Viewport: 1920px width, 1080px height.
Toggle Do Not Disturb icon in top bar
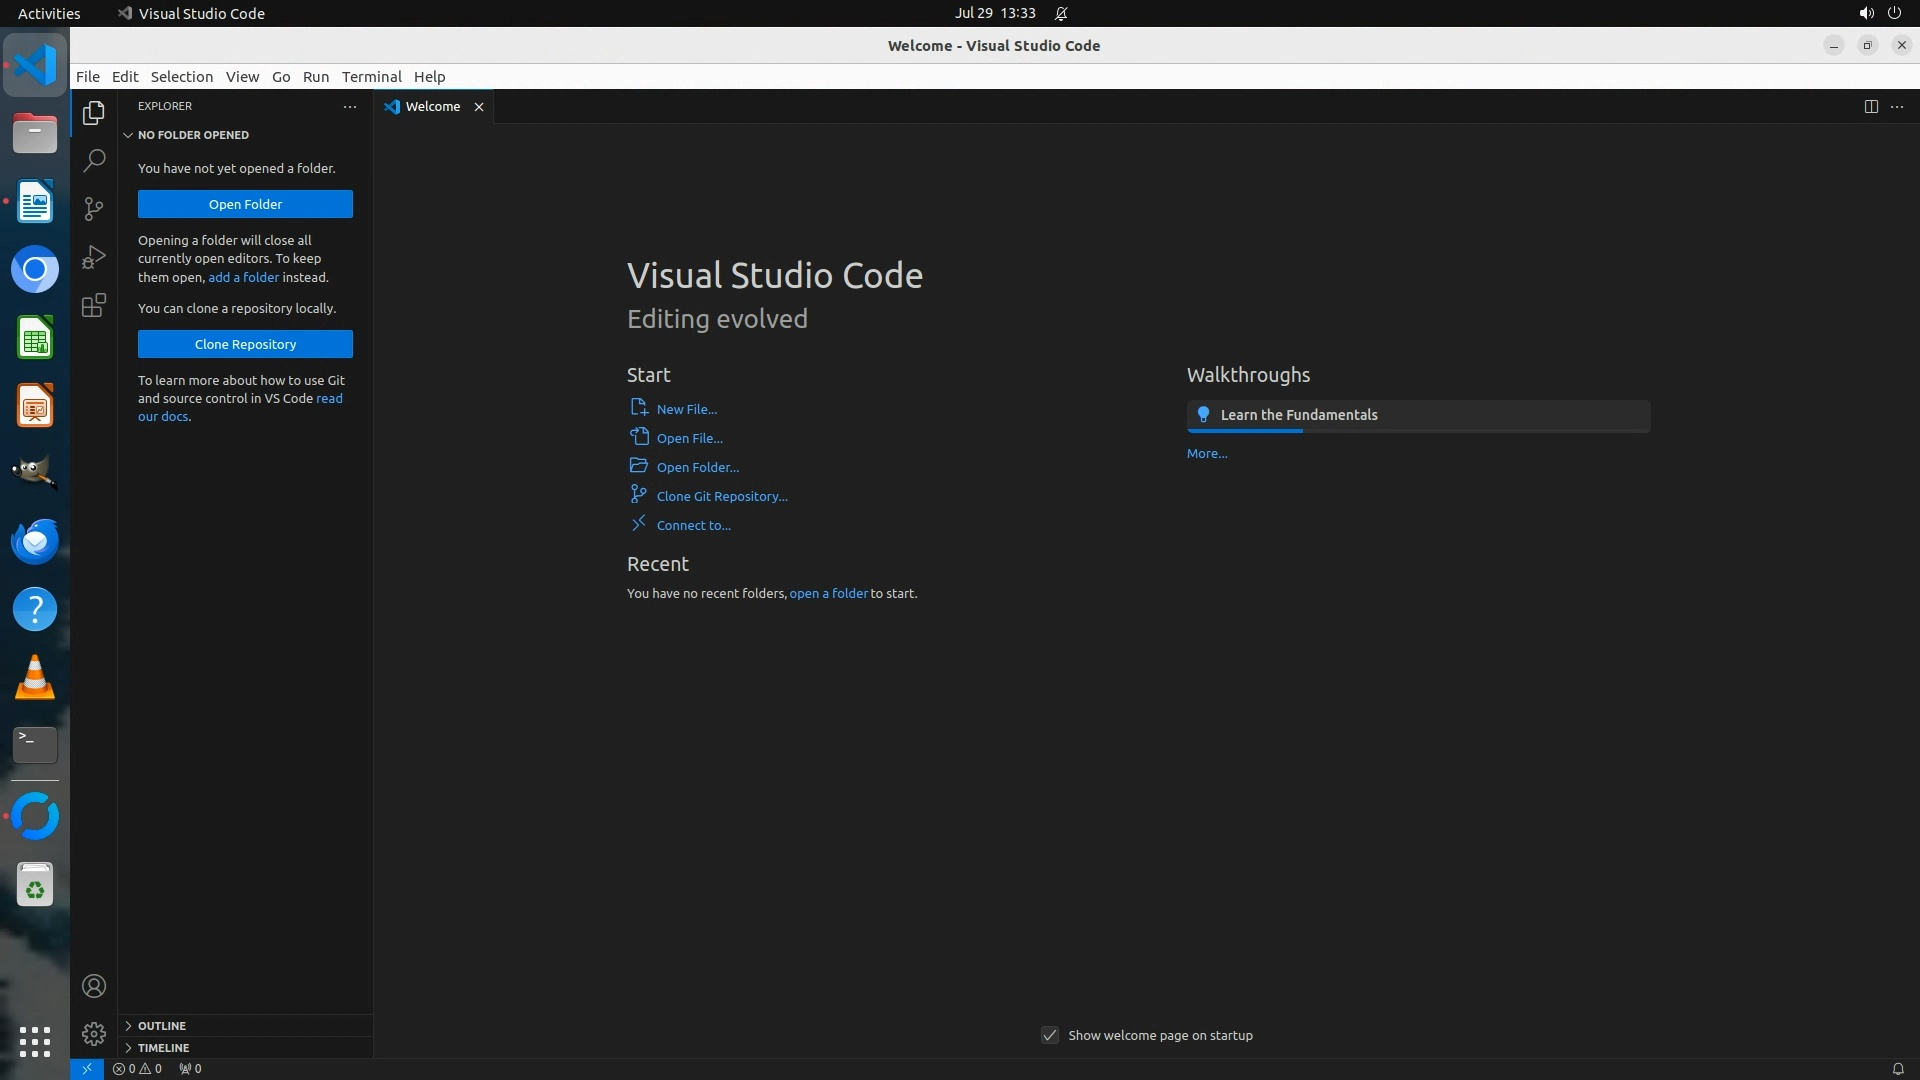[1061, 13]
